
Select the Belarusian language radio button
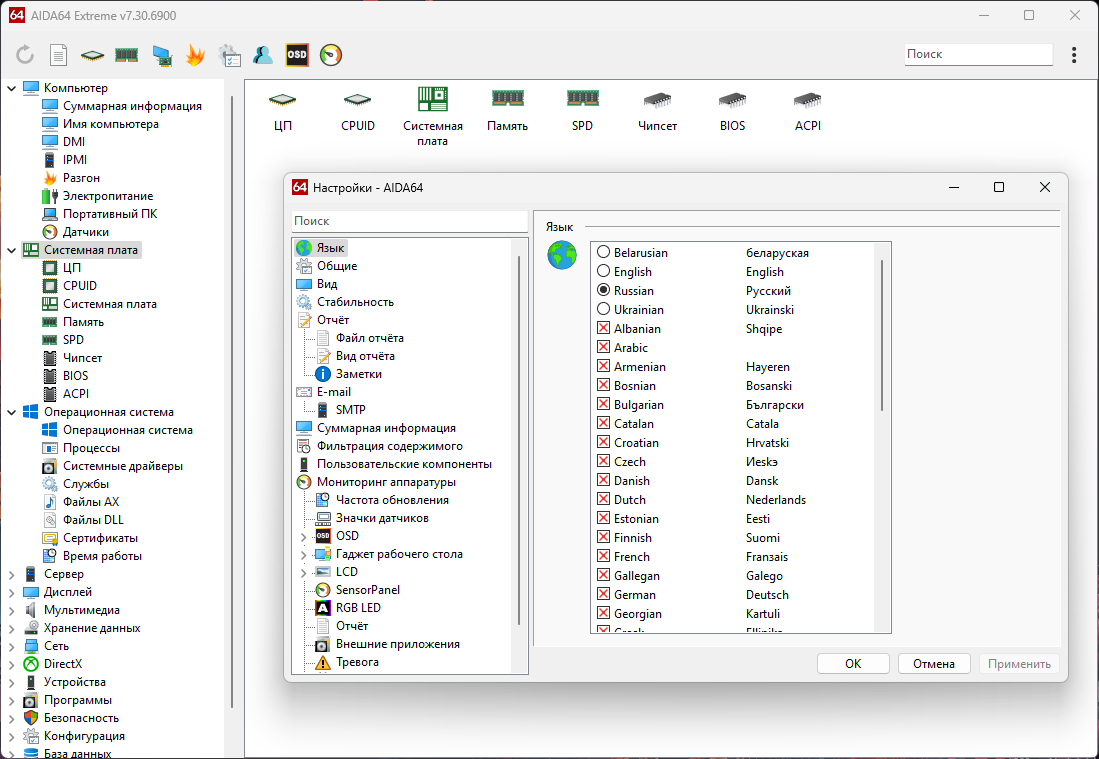[603, 252]
